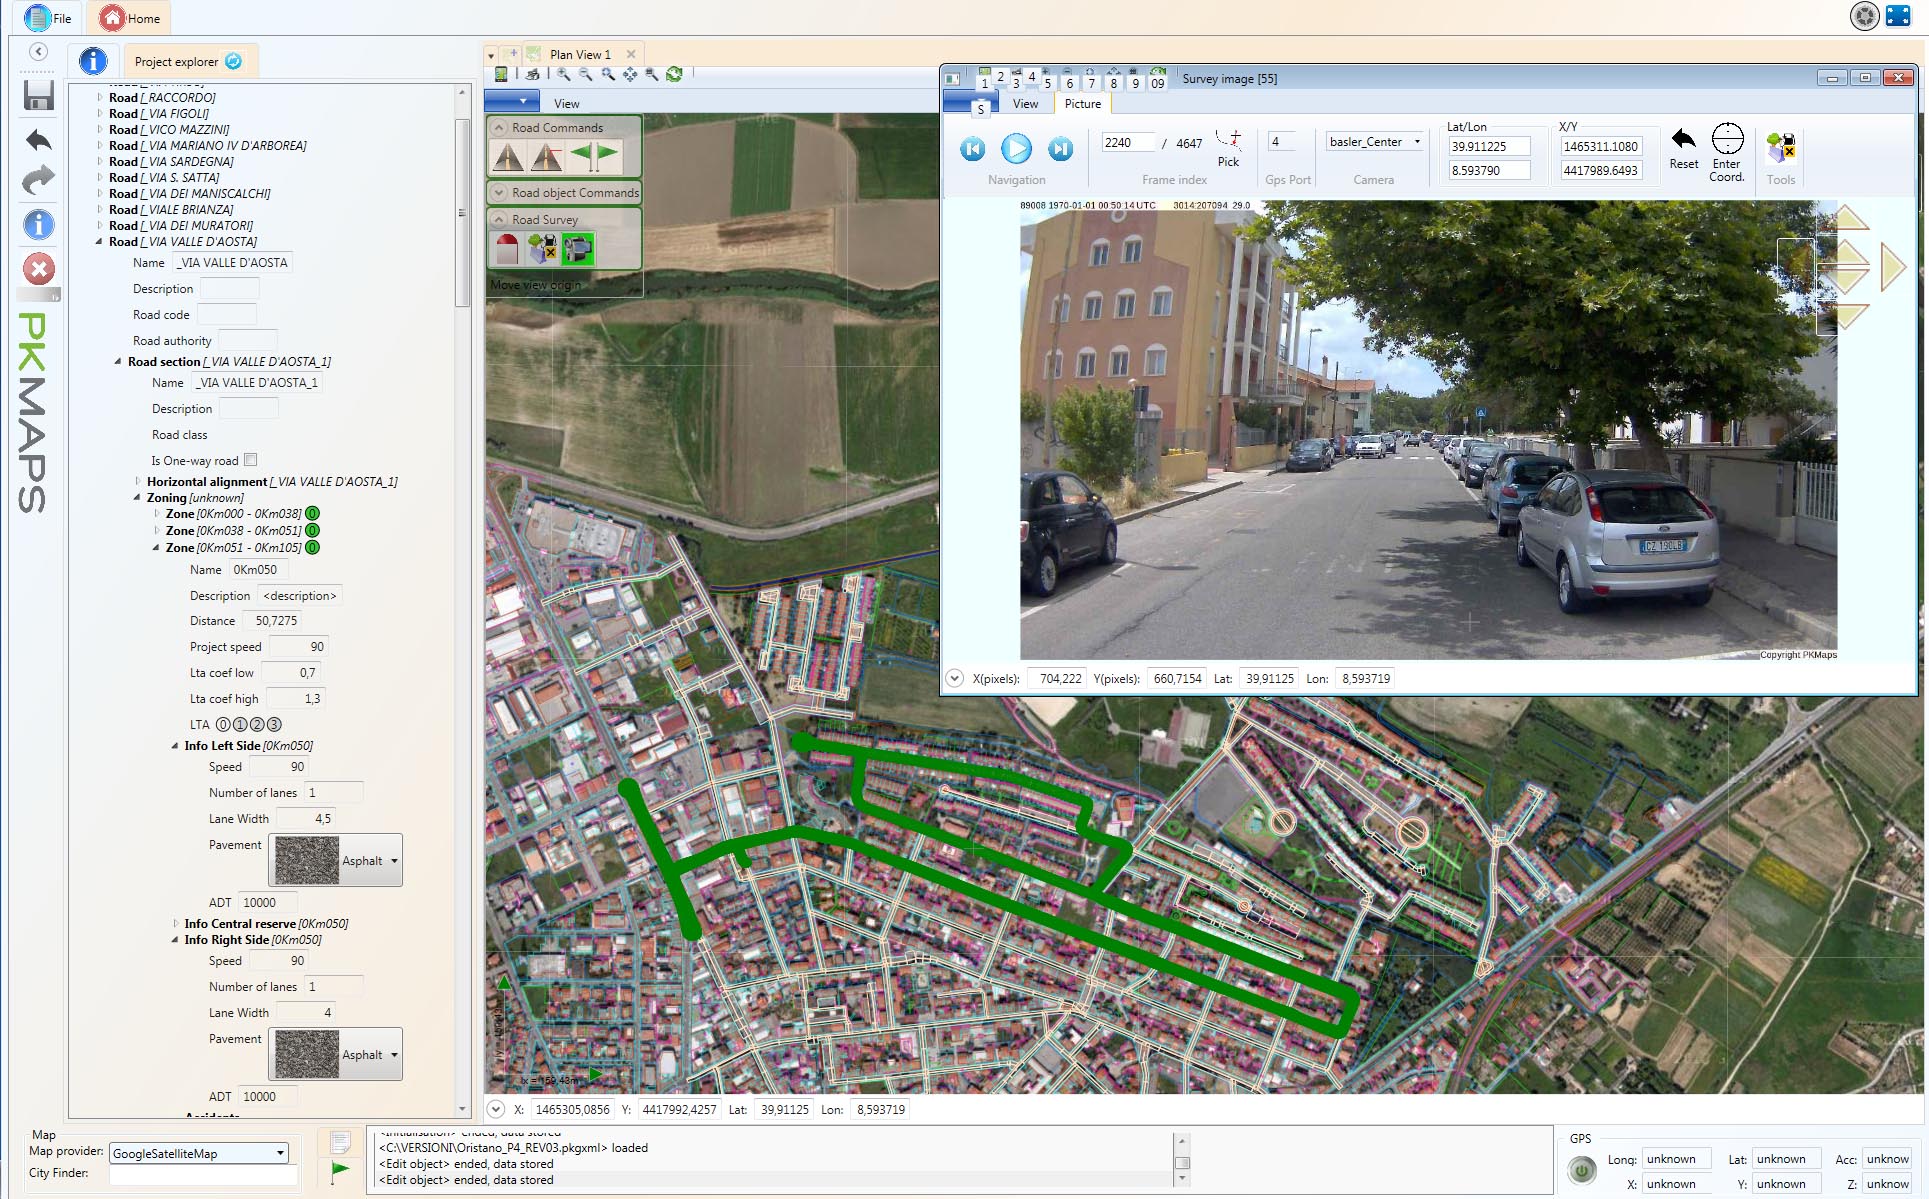Select LTA option 1
The height and width of the screenshot is (1199, 1929).
pyautogui.click(x=240, y=725)
